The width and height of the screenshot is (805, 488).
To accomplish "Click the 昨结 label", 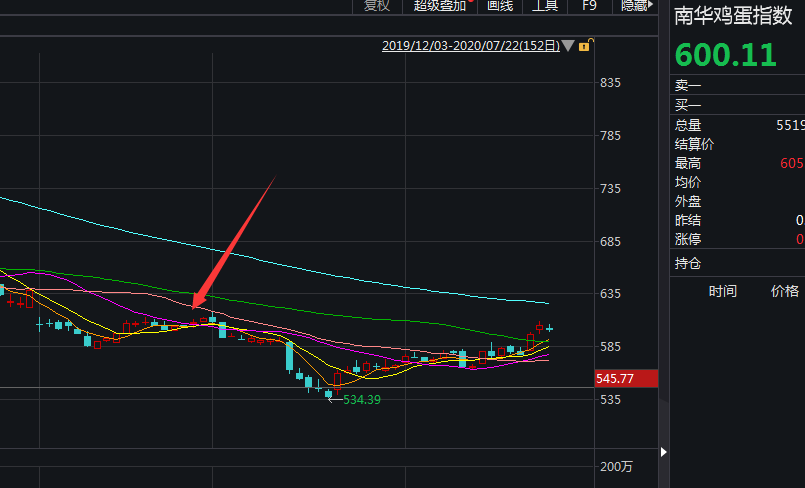I will [x=688, y=220].
